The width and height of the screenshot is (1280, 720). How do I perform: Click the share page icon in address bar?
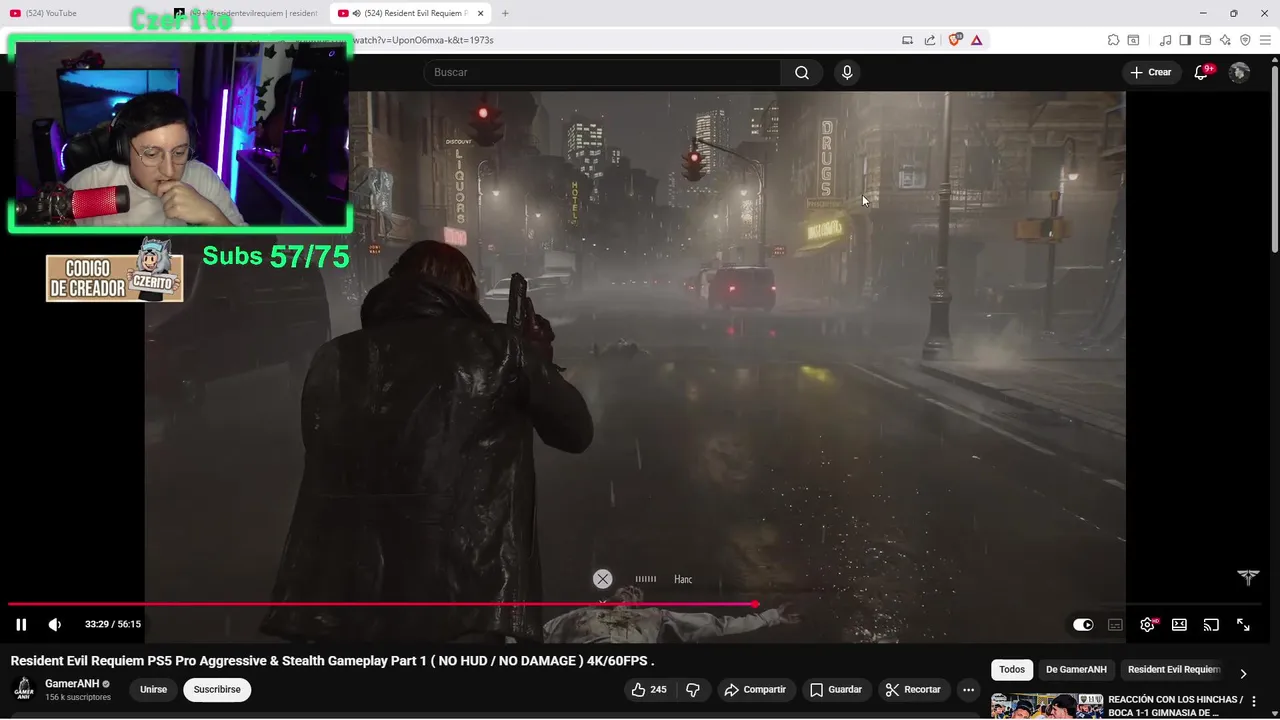click(x=930, y=40)
